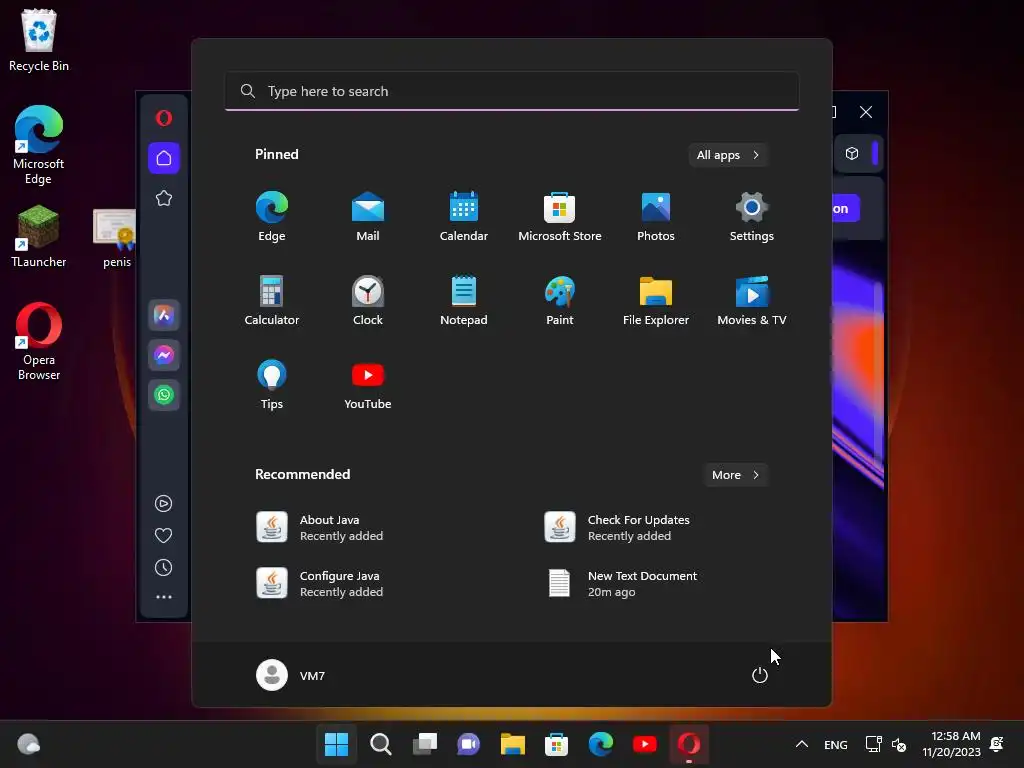Open clock showing 12:58 AM

coord(952,744)
